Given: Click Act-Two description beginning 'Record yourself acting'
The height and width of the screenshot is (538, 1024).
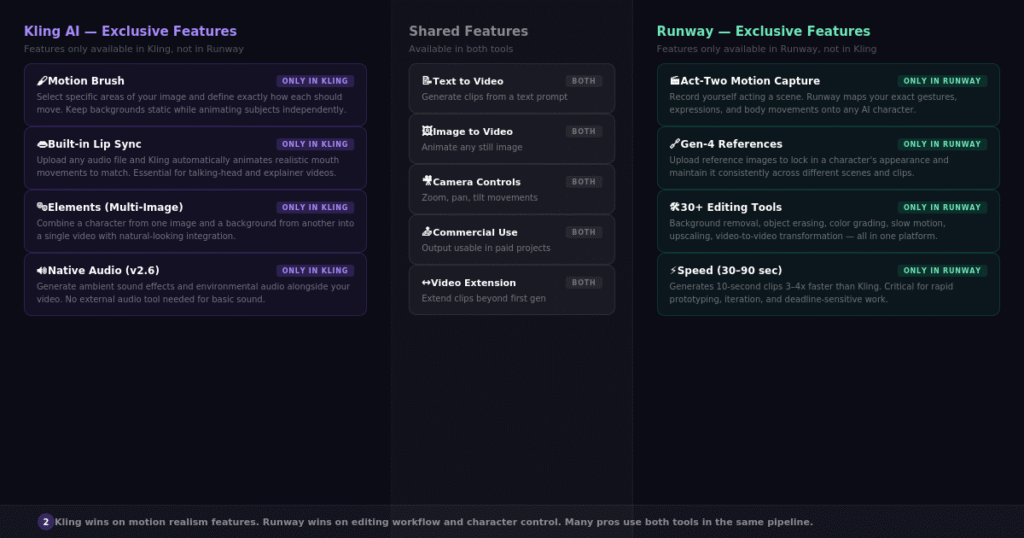Looking at the screenshot, I should pyautogui.click(x=813, y=103).
